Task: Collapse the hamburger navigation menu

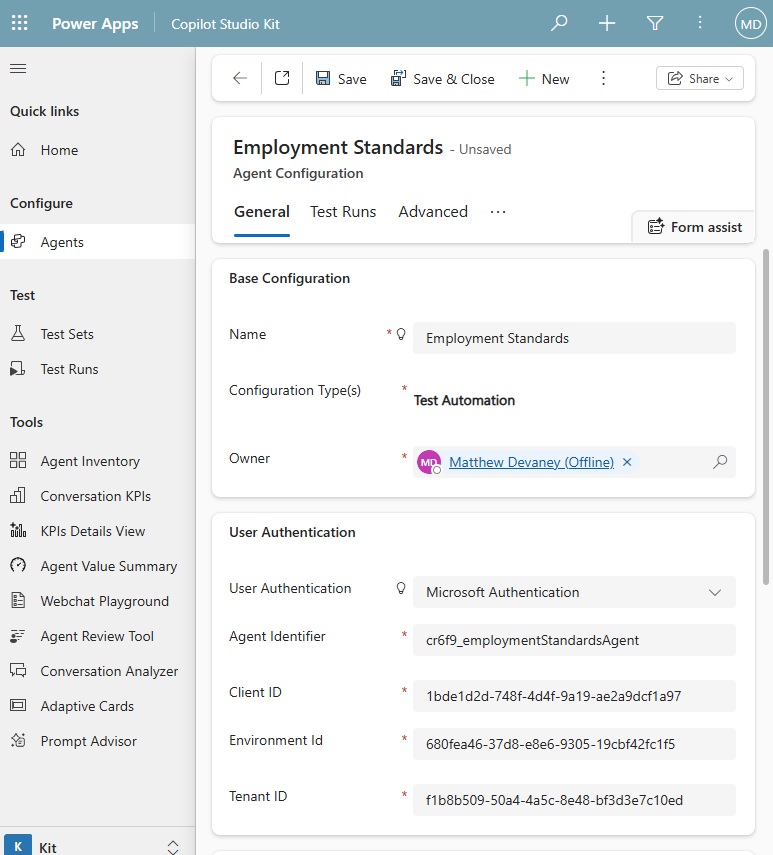Action: (x=18, y=69)
